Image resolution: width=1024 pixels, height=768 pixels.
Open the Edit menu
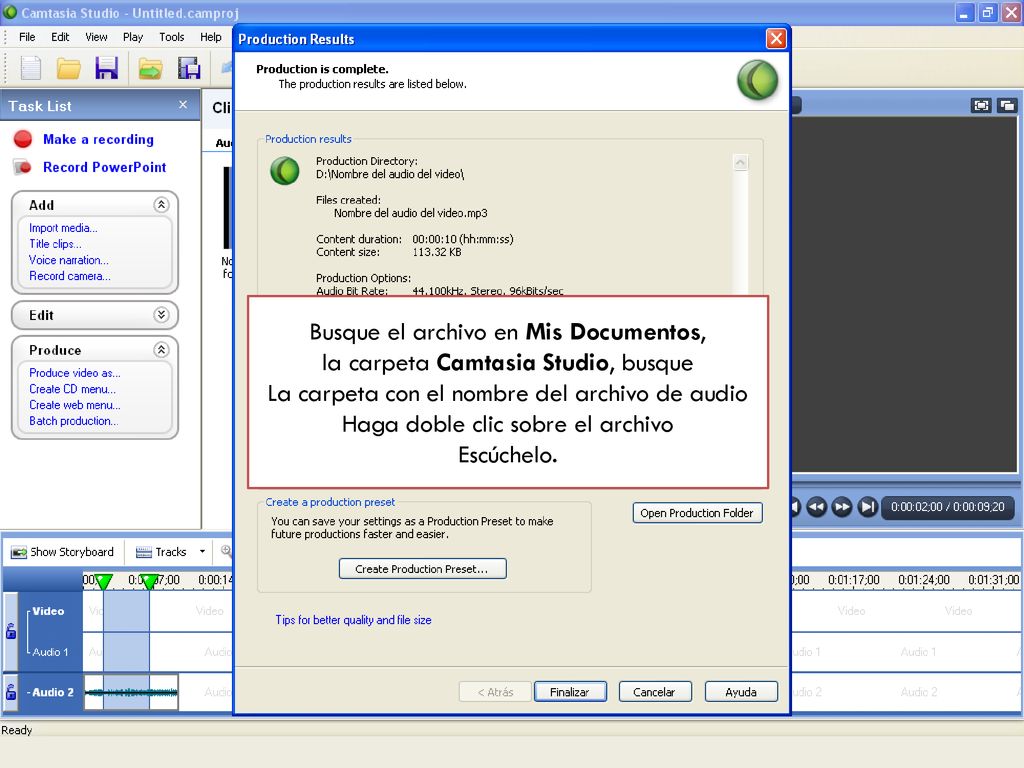point(60,37)
